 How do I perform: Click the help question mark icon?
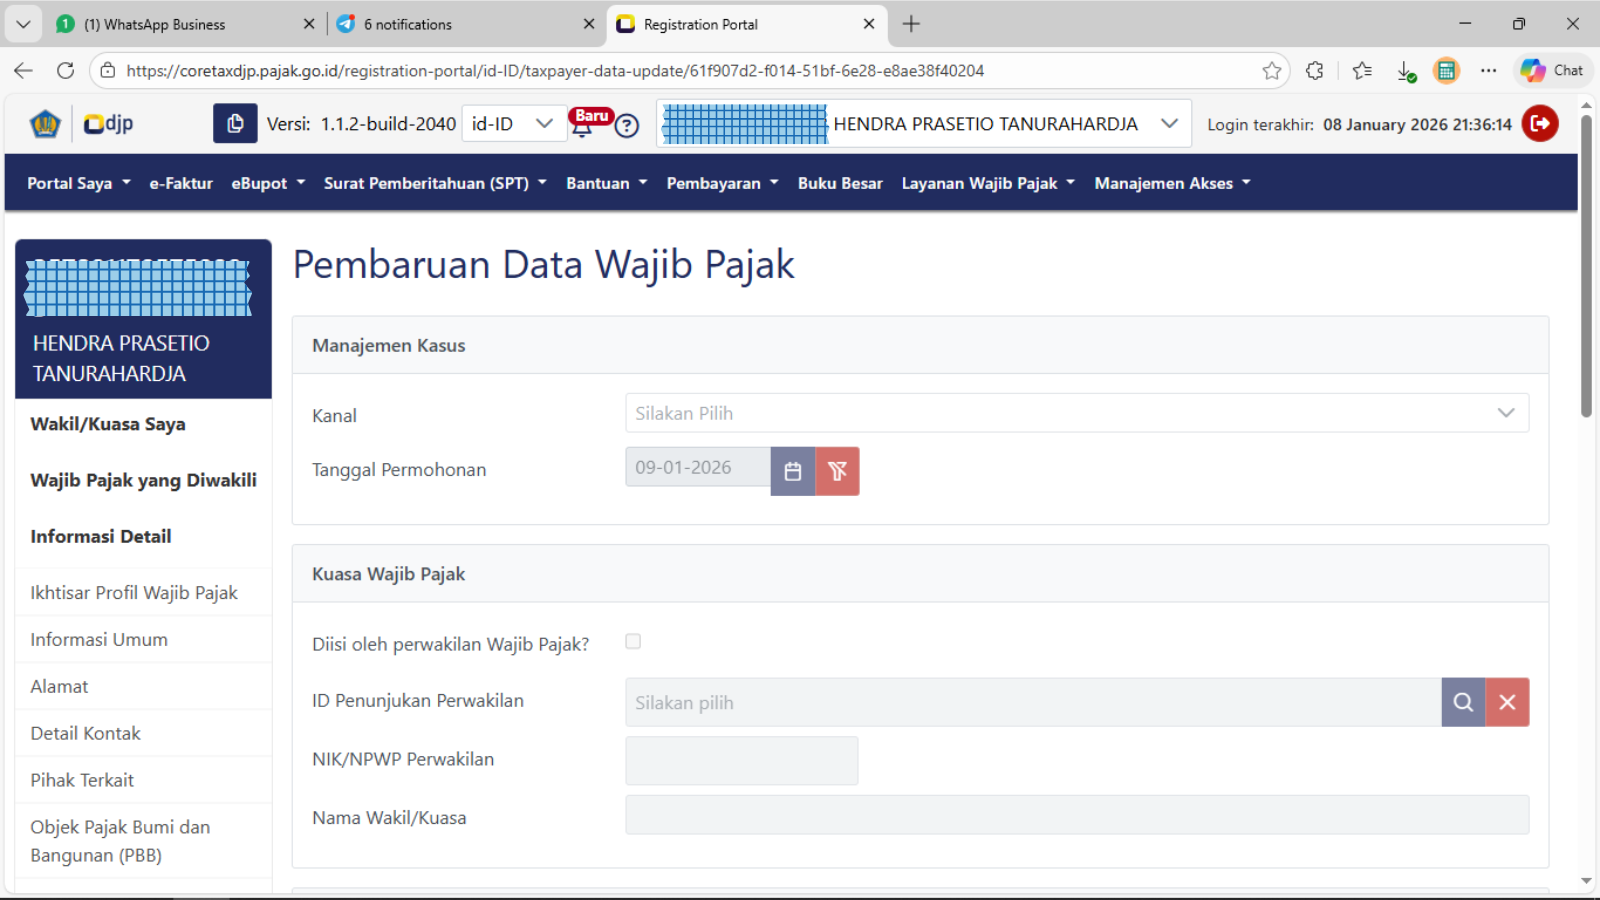coord(627,126)
